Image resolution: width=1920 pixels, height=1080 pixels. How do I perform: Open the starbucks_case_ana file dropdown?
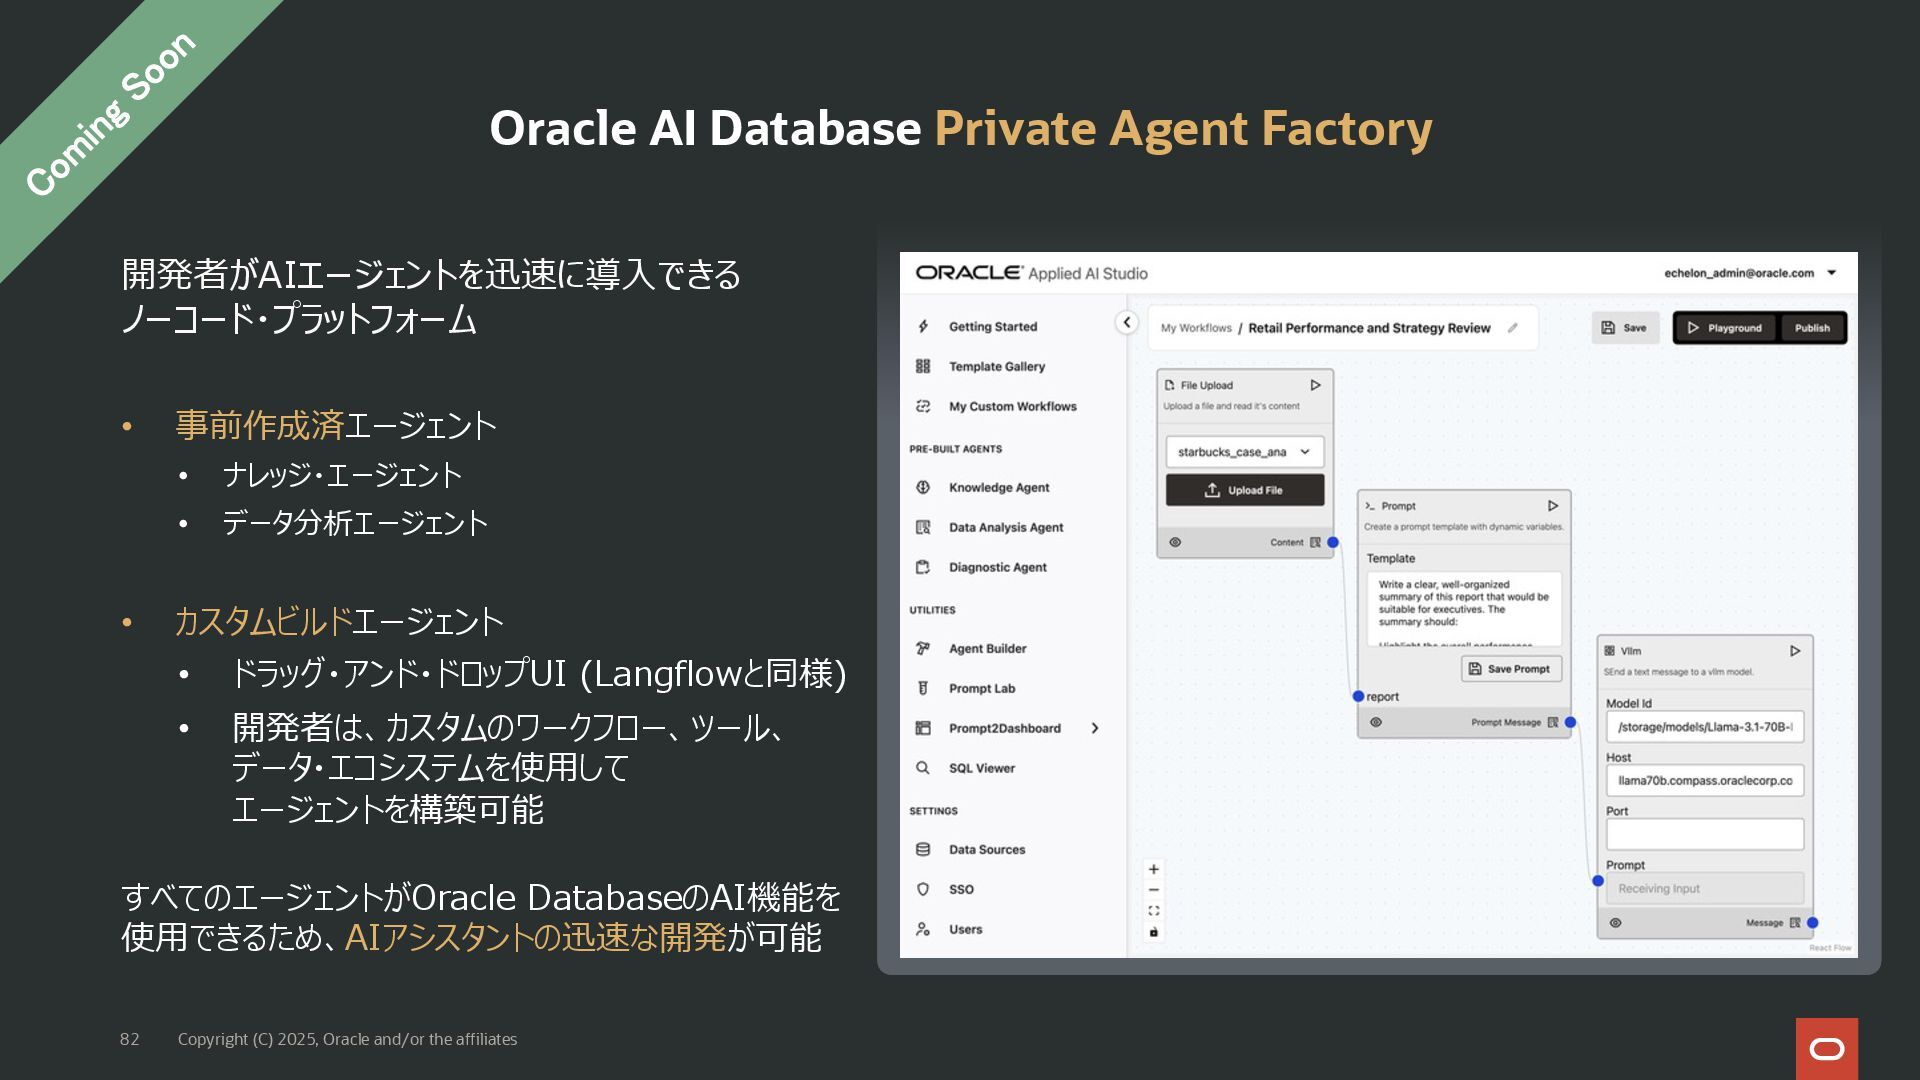click(x=1244, y=452)
